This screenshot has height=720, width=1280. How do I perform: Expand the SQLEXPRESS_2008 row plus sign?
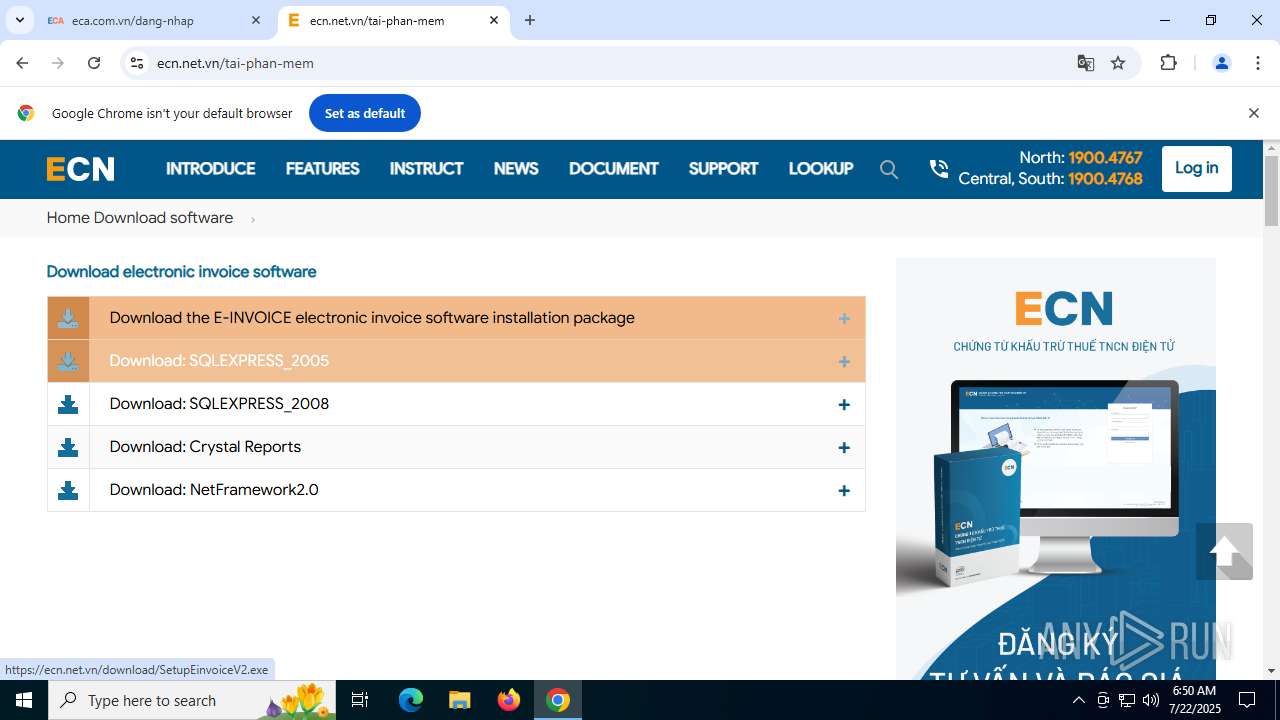(x=844, y=404)
